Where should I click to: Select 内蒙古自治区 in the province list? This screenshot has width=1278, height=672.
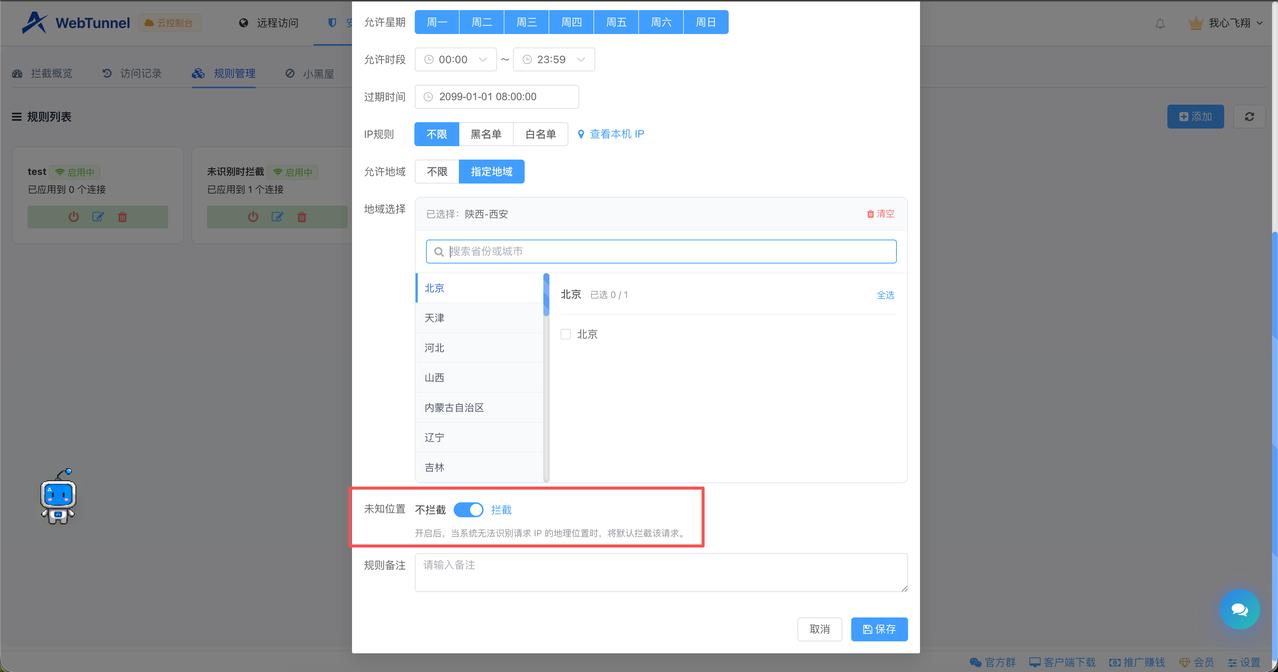coord(479,408)
